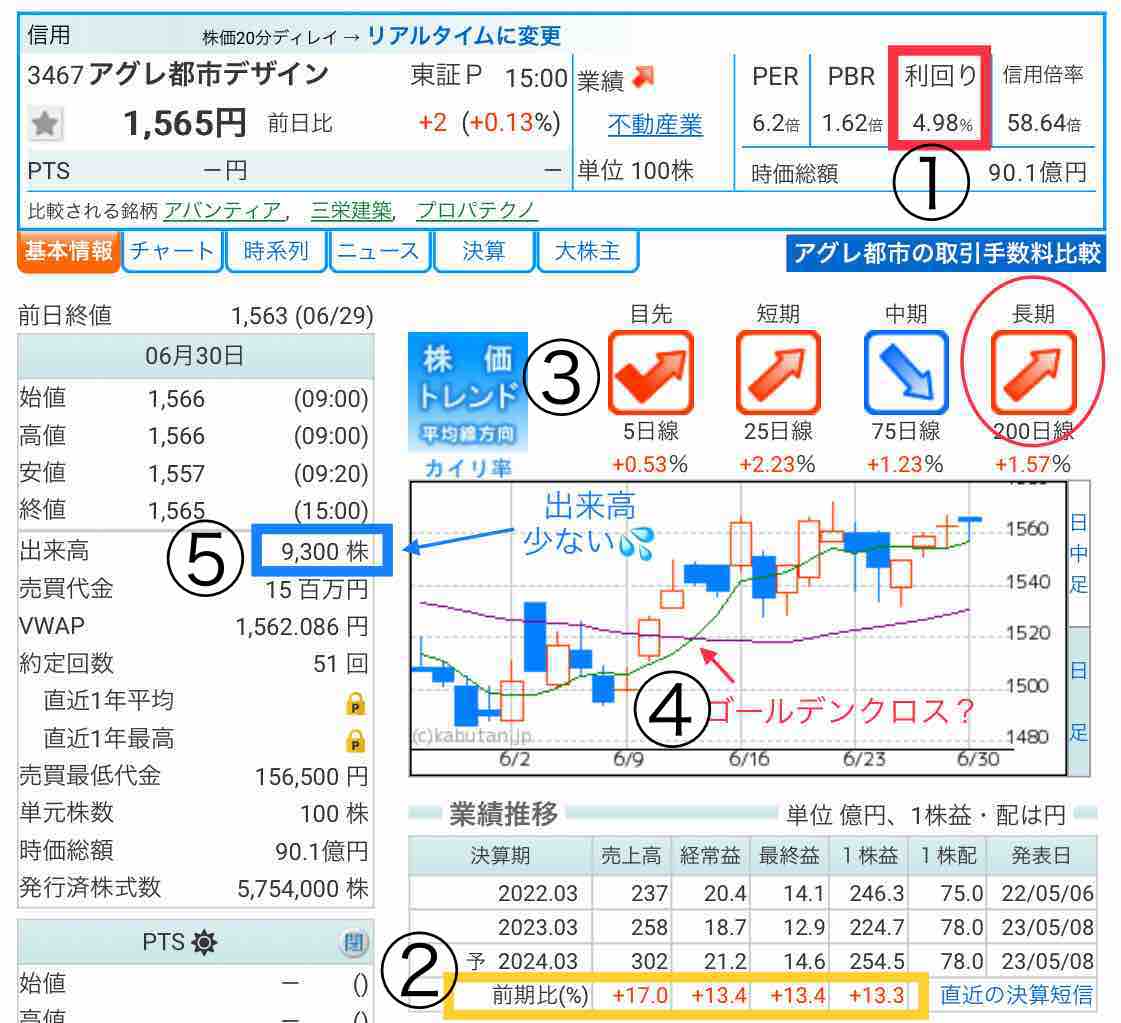
Task: Click the 安値 1,557 row
Action: pos(194,473)
